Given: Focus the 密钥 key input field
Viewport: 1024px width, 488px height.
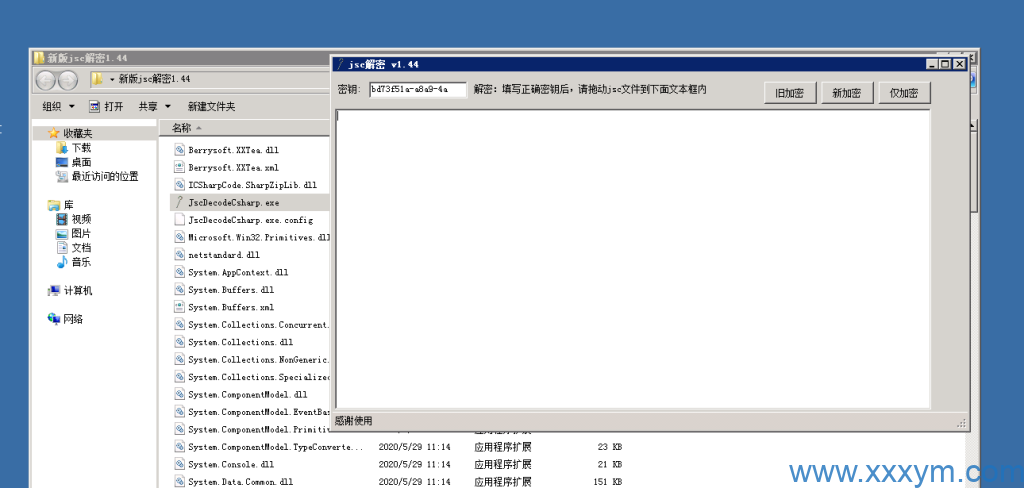Looking at the screenshot, I should (x=416, y=89).
